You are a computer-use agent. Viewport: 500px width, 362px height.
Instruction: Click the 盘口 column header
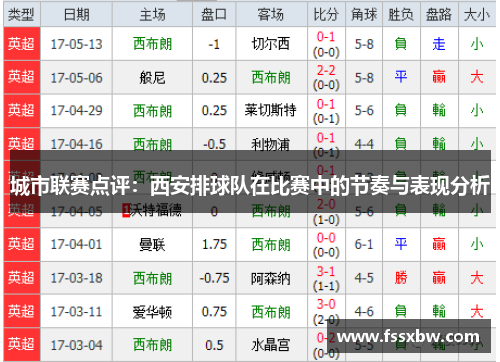click(x=214, y=14)
